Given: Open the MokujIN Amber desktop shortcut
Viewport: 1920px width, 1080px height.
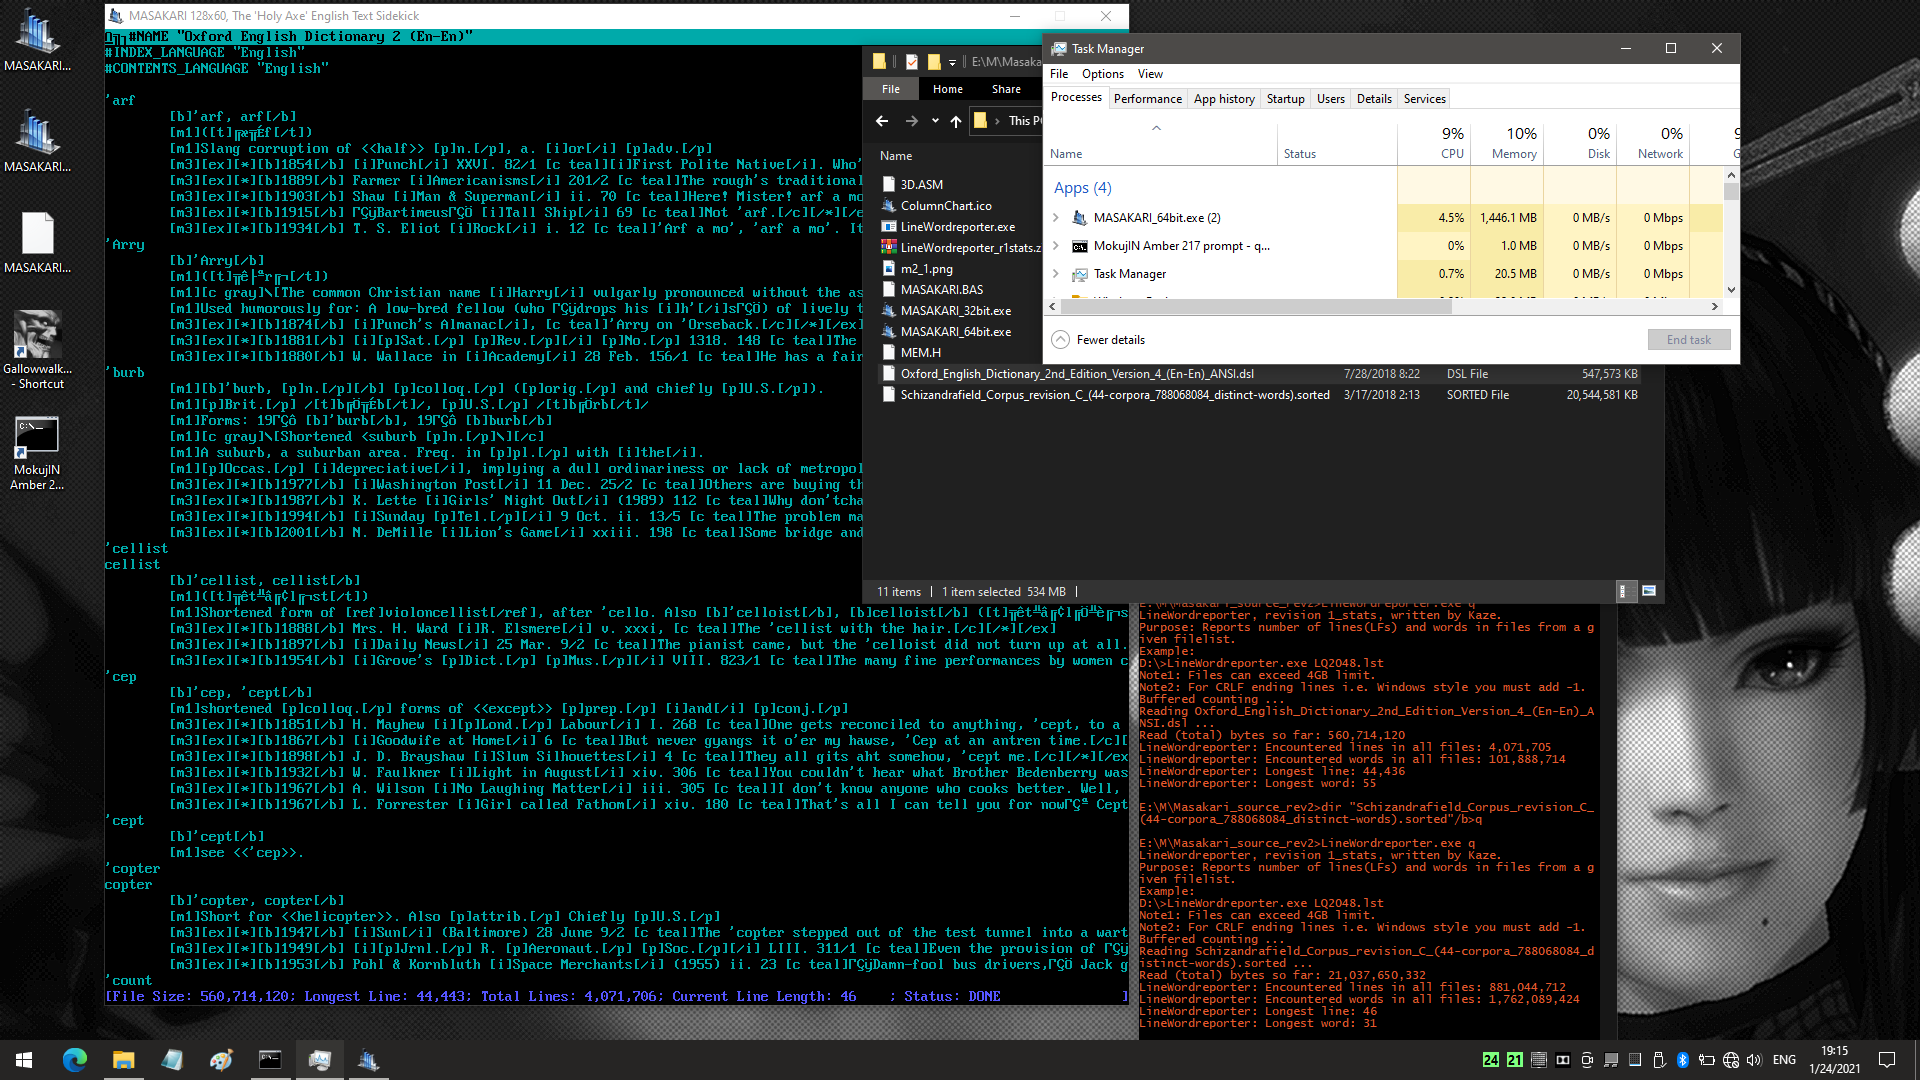Looking at the screenshot, I should (x=37, y=452).
